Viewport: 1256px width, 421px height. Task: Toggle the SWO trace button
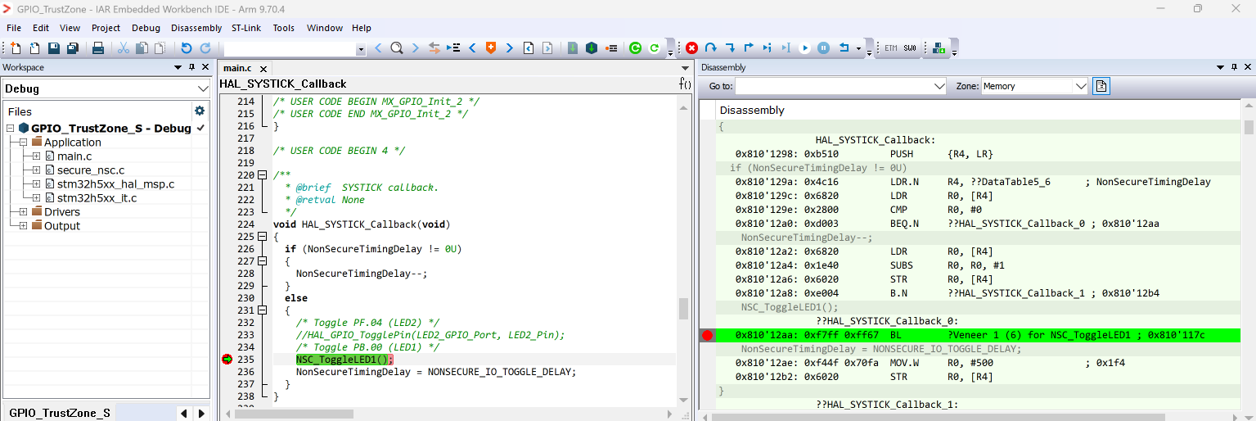click(x=910, y=48)
